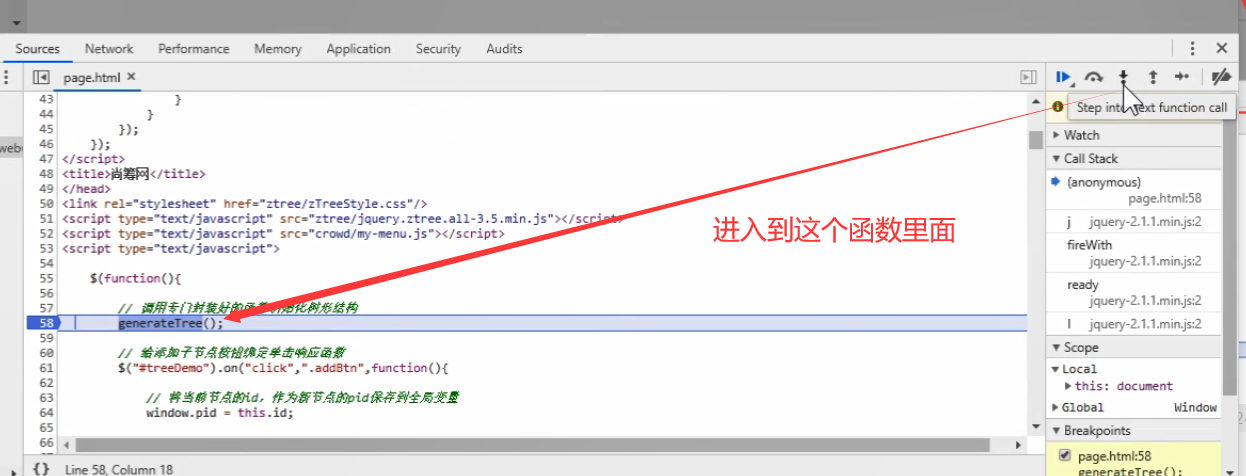The image size is (1246, 476).
Task: Click the generateTree(); code line
Action: [171, 323]
